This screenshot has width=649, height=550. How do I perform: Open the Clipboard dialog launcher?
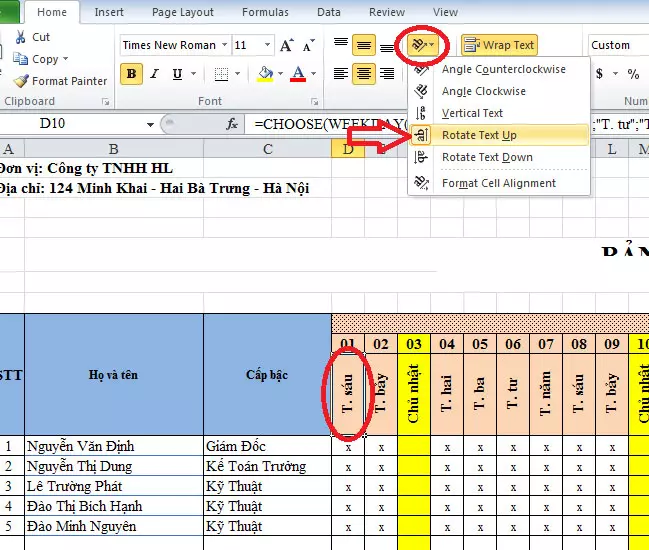pyautogui.click(x=106, y=101)
